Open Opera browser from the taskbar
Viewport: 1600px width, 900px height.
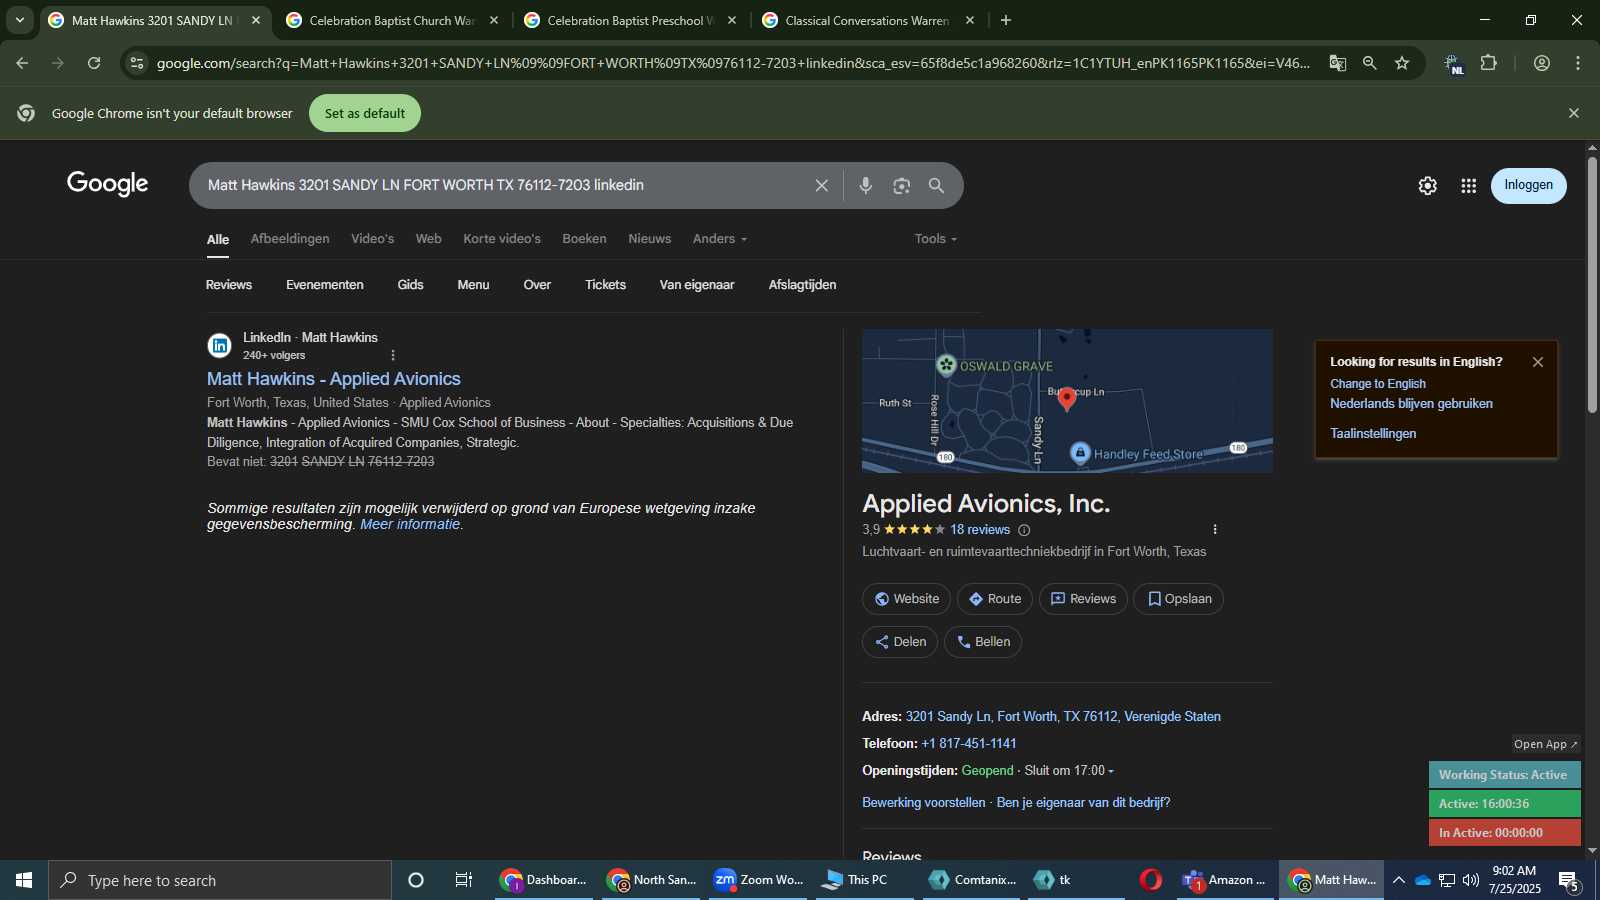coord(1151,880)
